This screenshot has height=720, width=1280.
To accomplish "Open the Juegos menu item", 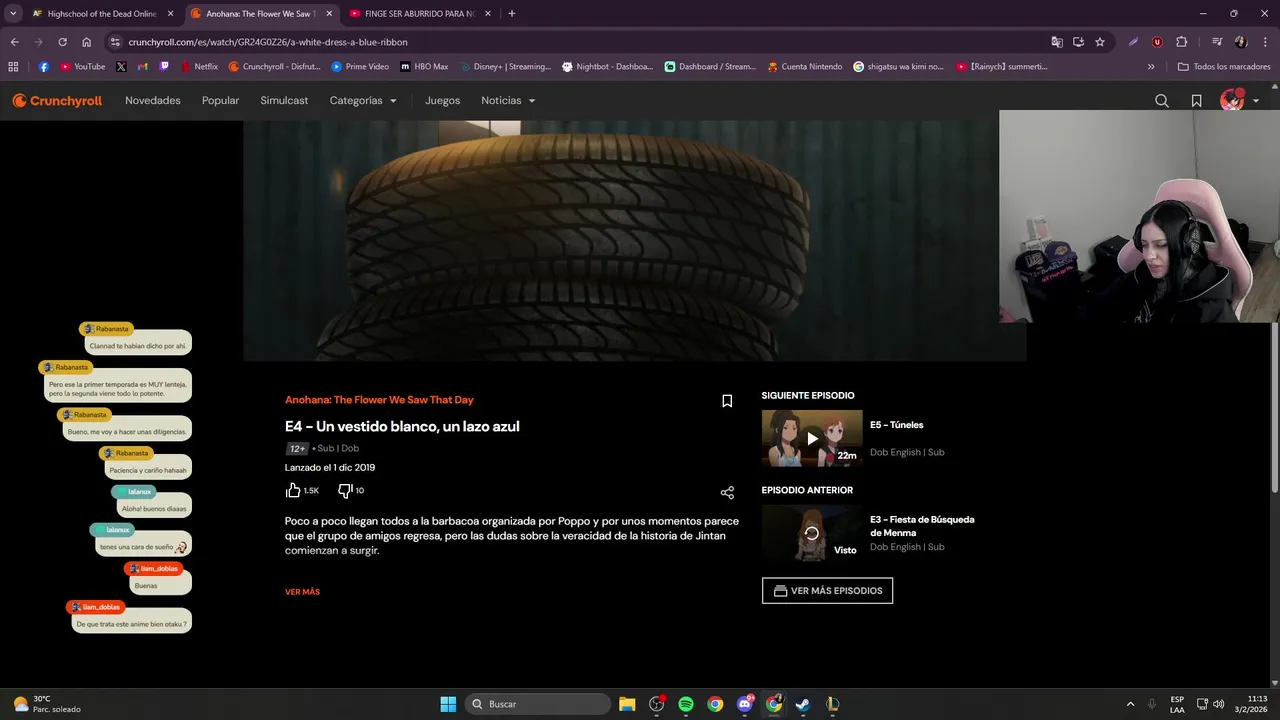I will point(442,101).
